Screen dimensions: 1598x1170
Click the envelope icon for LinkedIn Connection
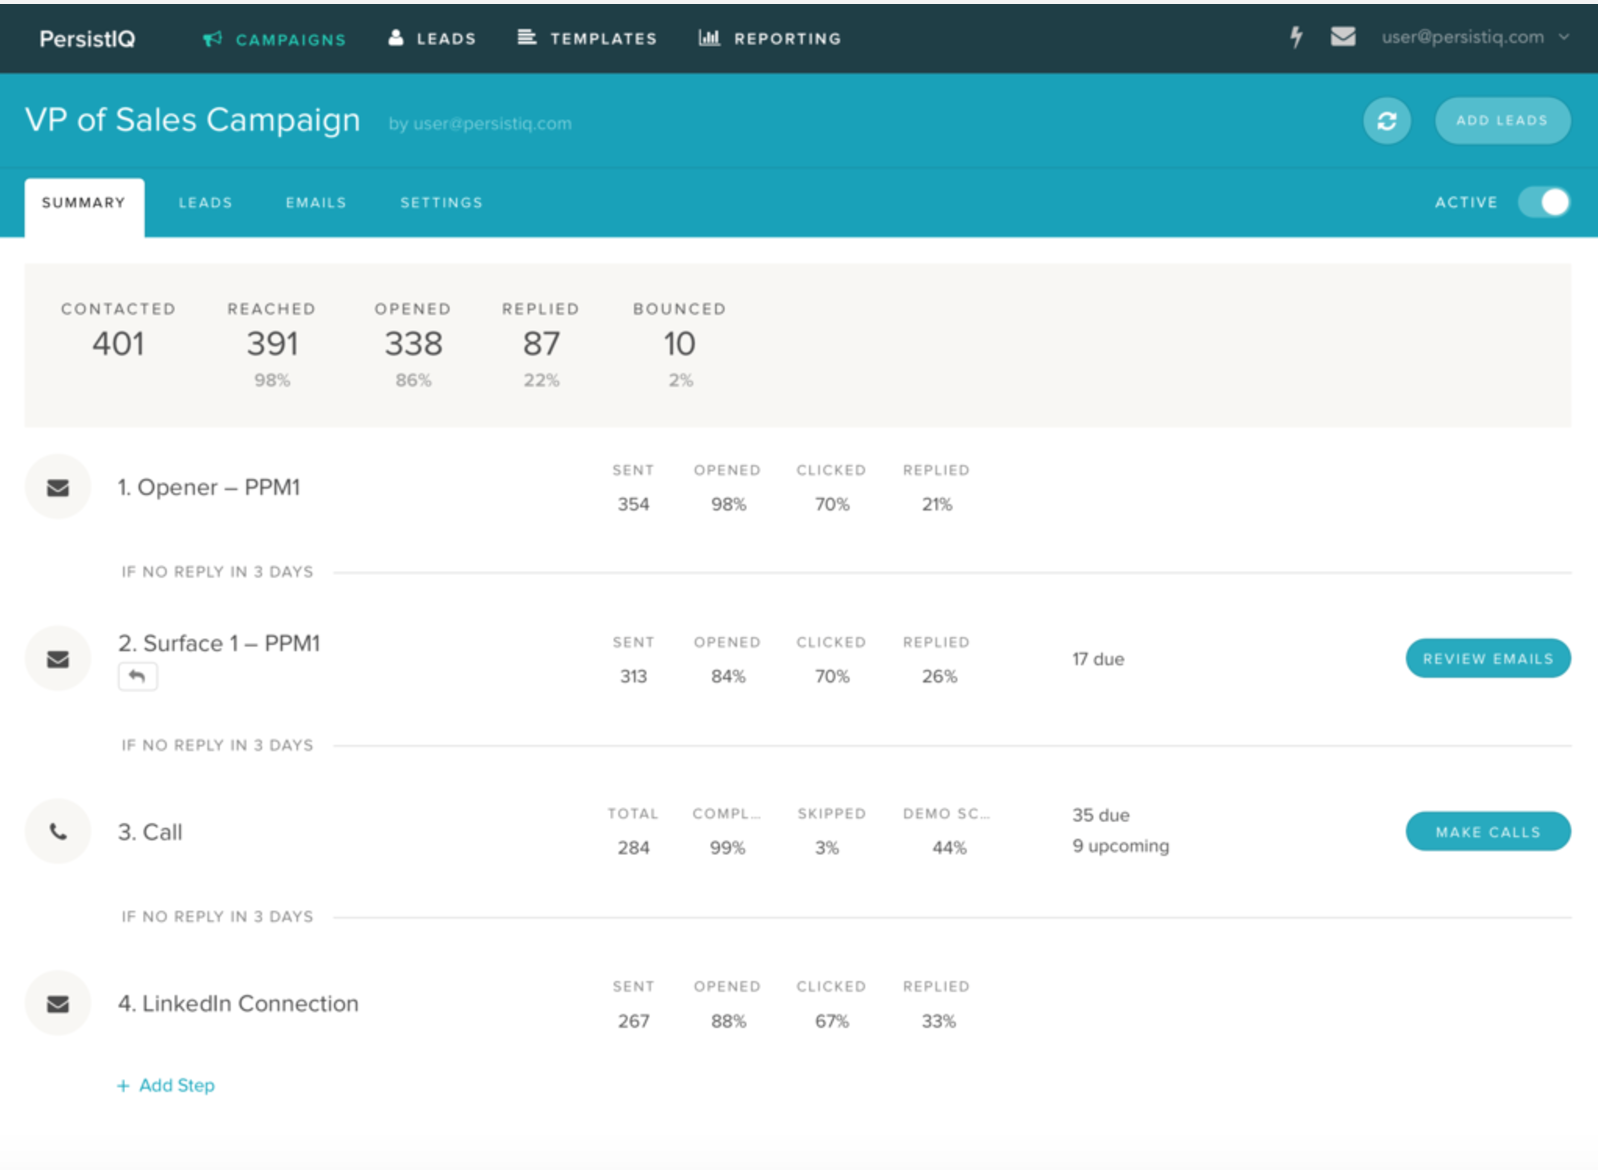click(x=58, y=1003)
